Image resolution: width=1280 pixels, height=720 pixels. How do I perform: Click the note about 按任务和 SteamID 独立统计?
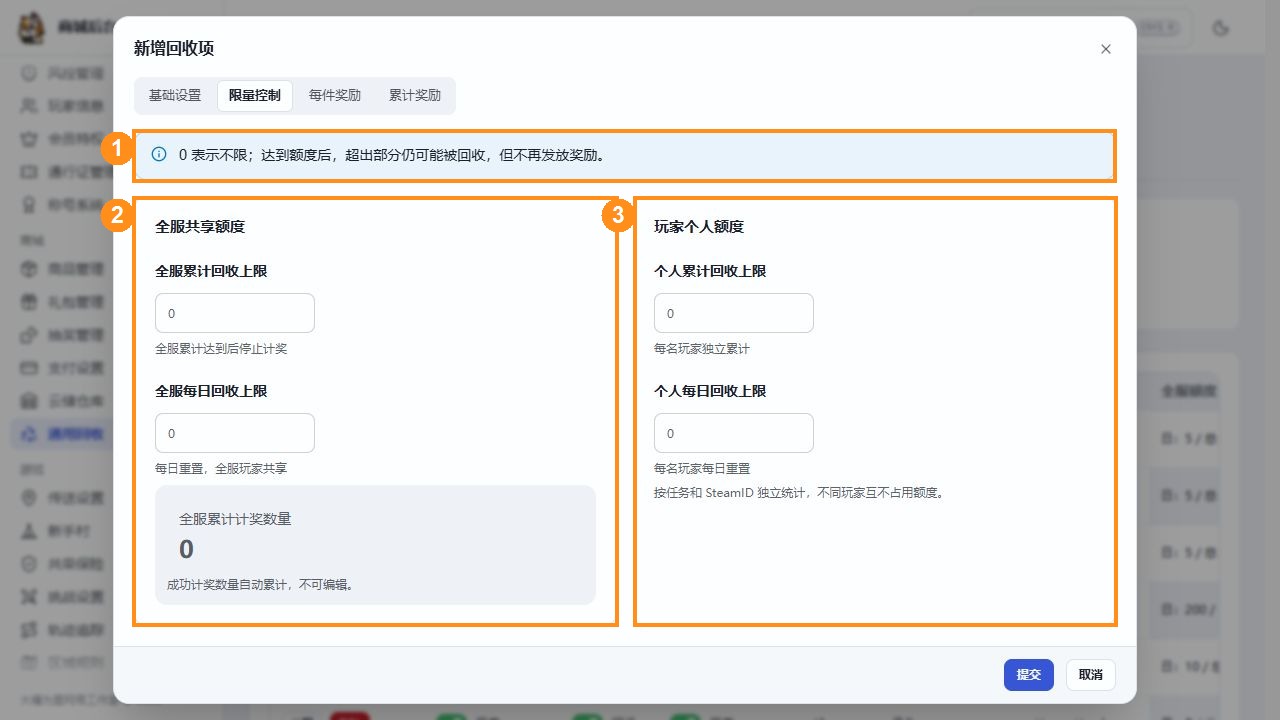point(800,492)
